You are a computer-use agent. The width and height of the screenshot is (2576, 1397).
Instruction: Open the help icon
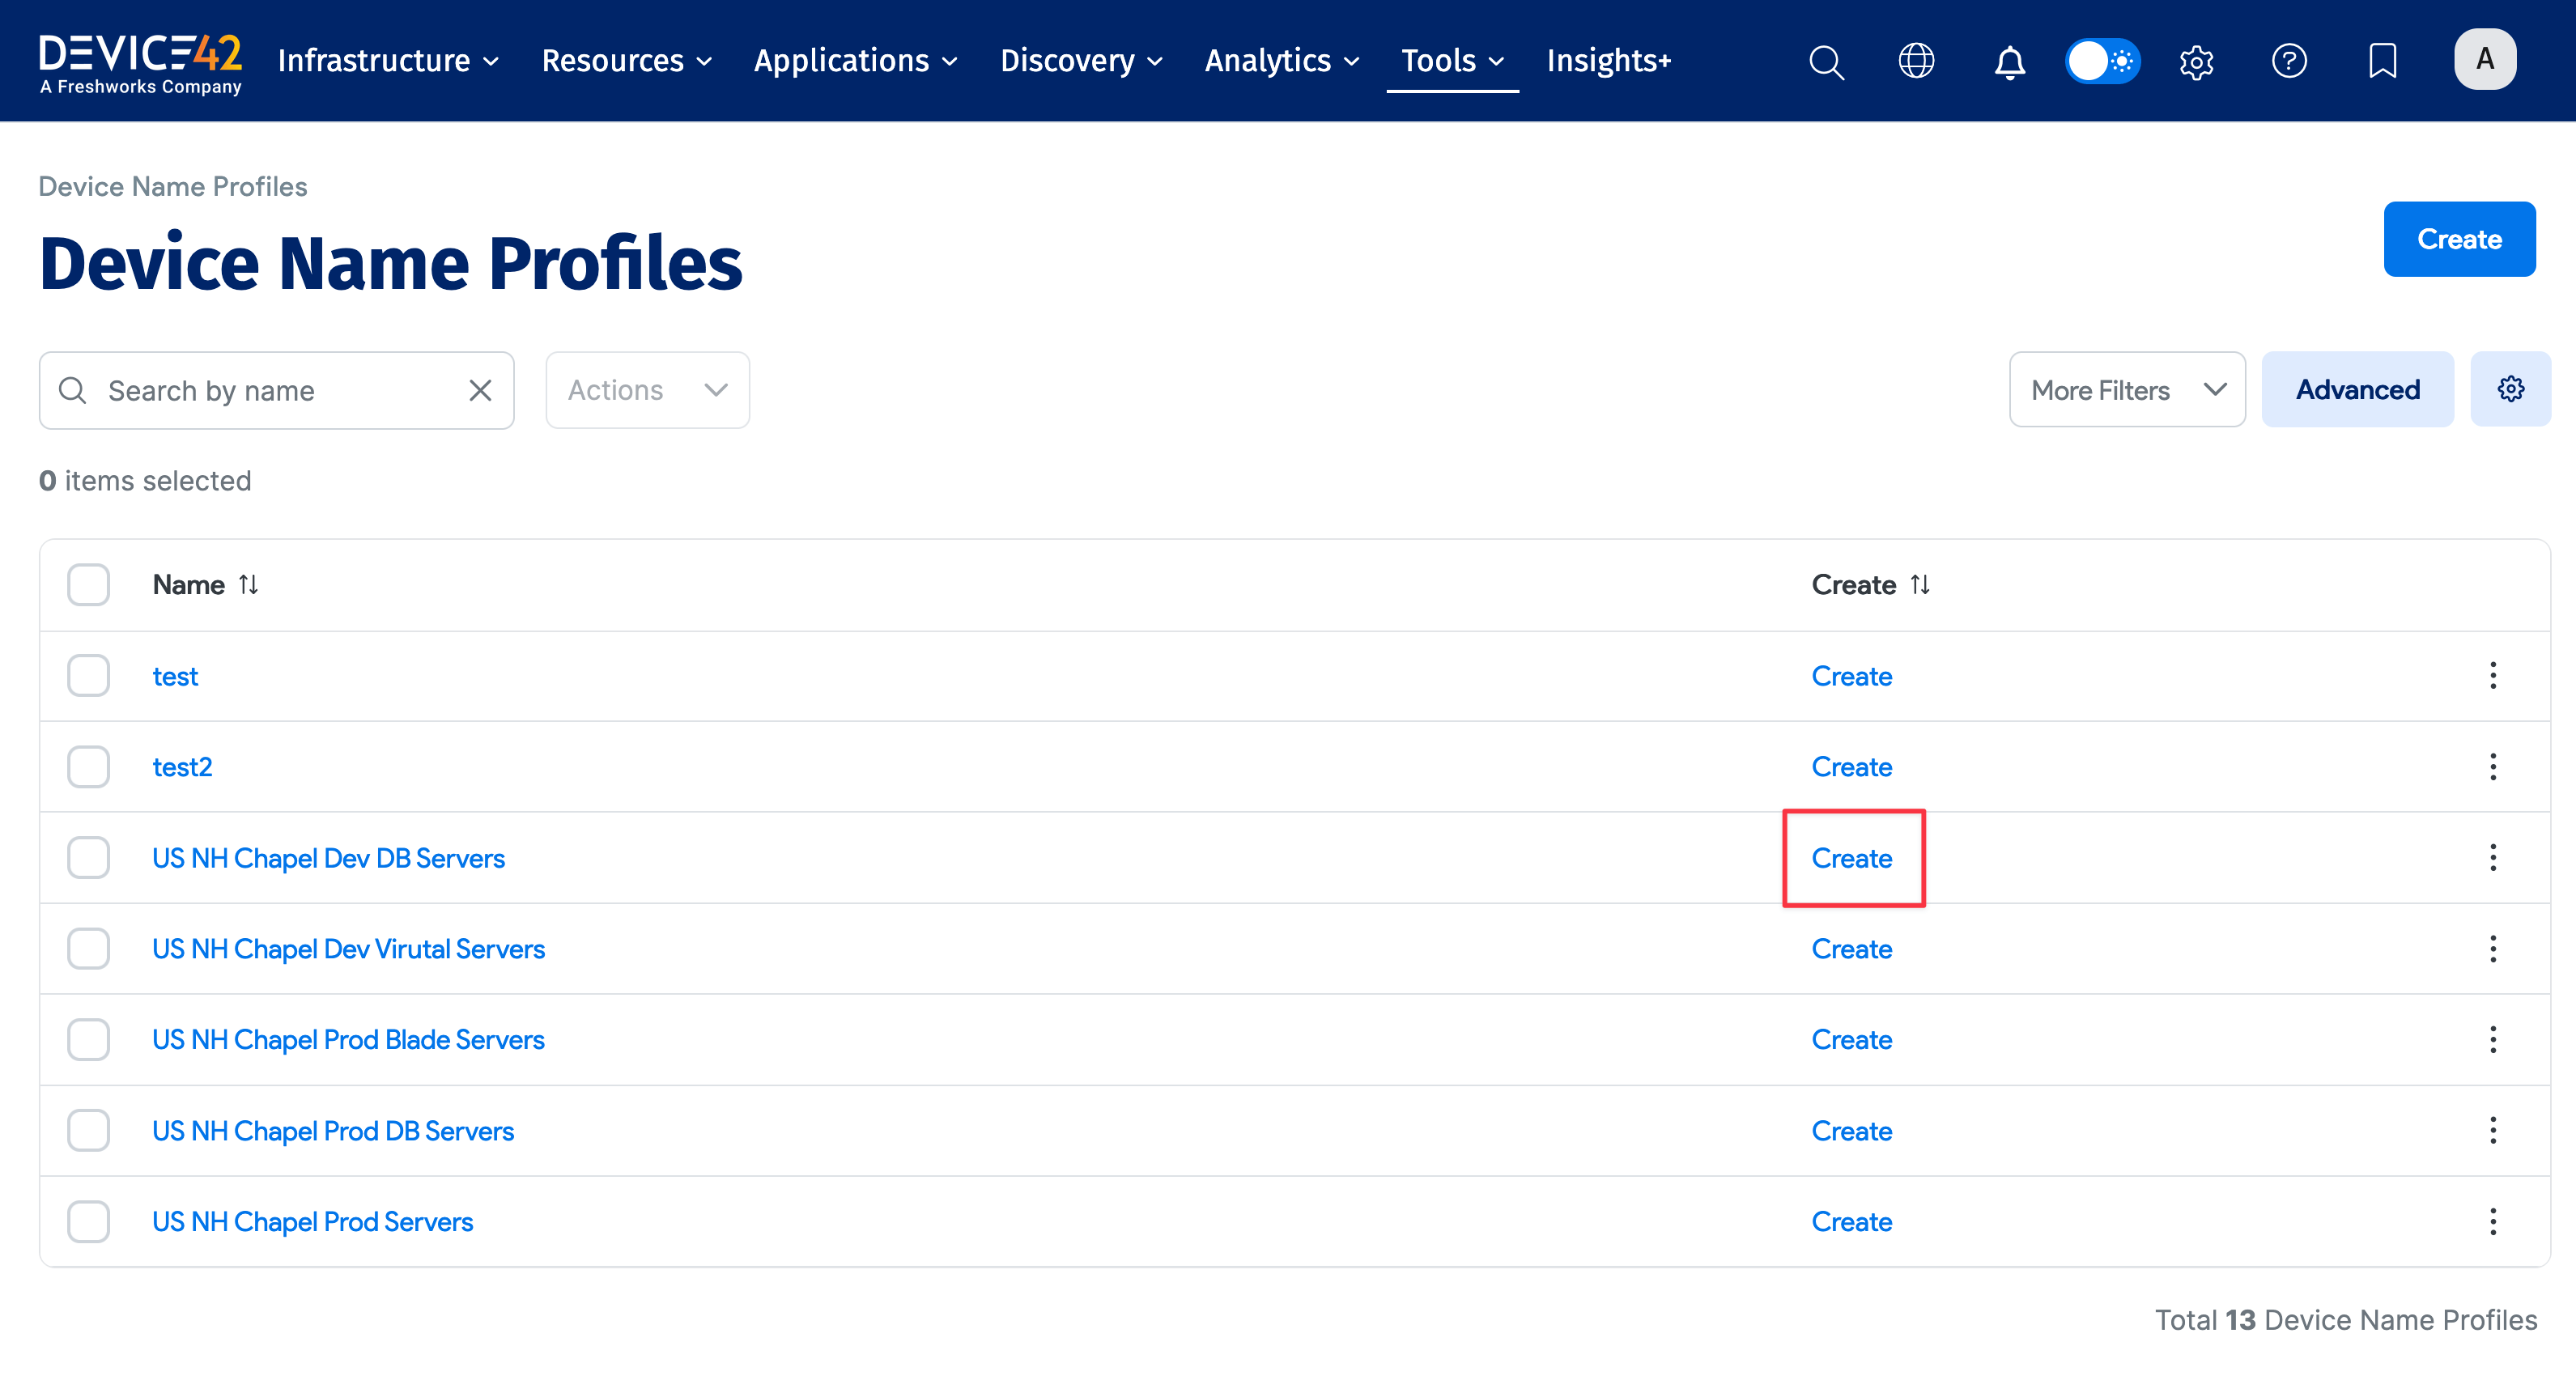[2289, 61]
